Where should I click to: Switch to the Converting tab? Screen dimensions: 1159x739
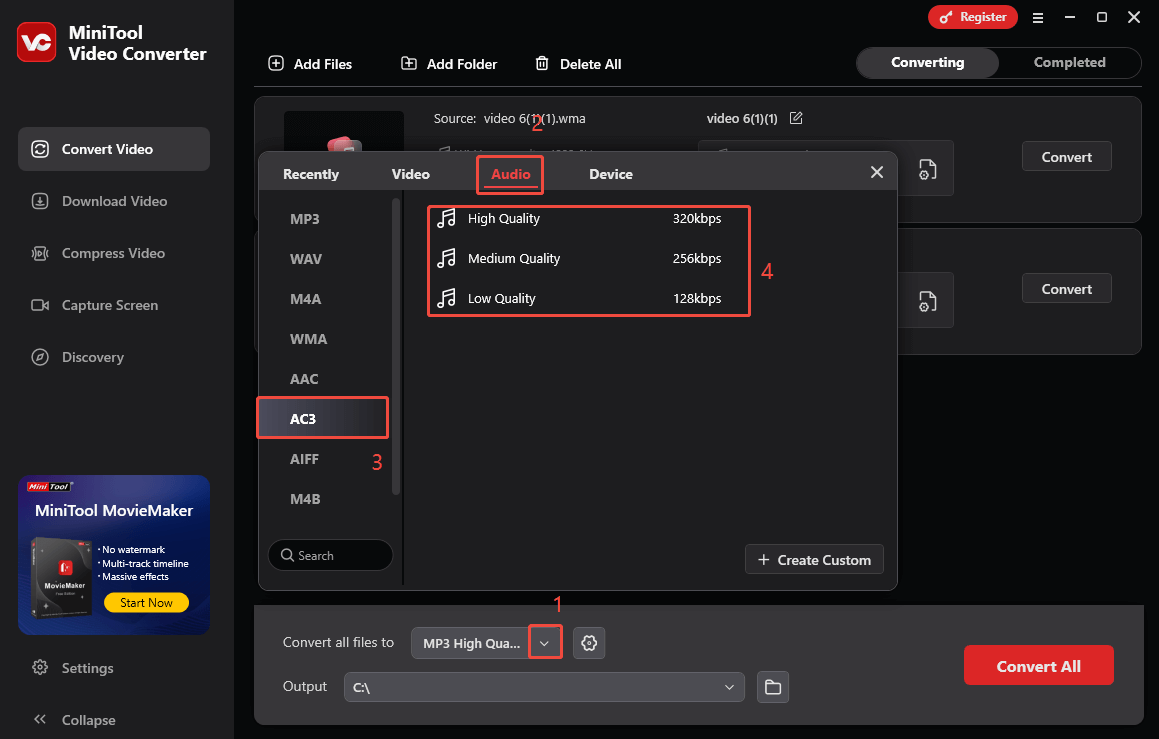coord(928,63)
